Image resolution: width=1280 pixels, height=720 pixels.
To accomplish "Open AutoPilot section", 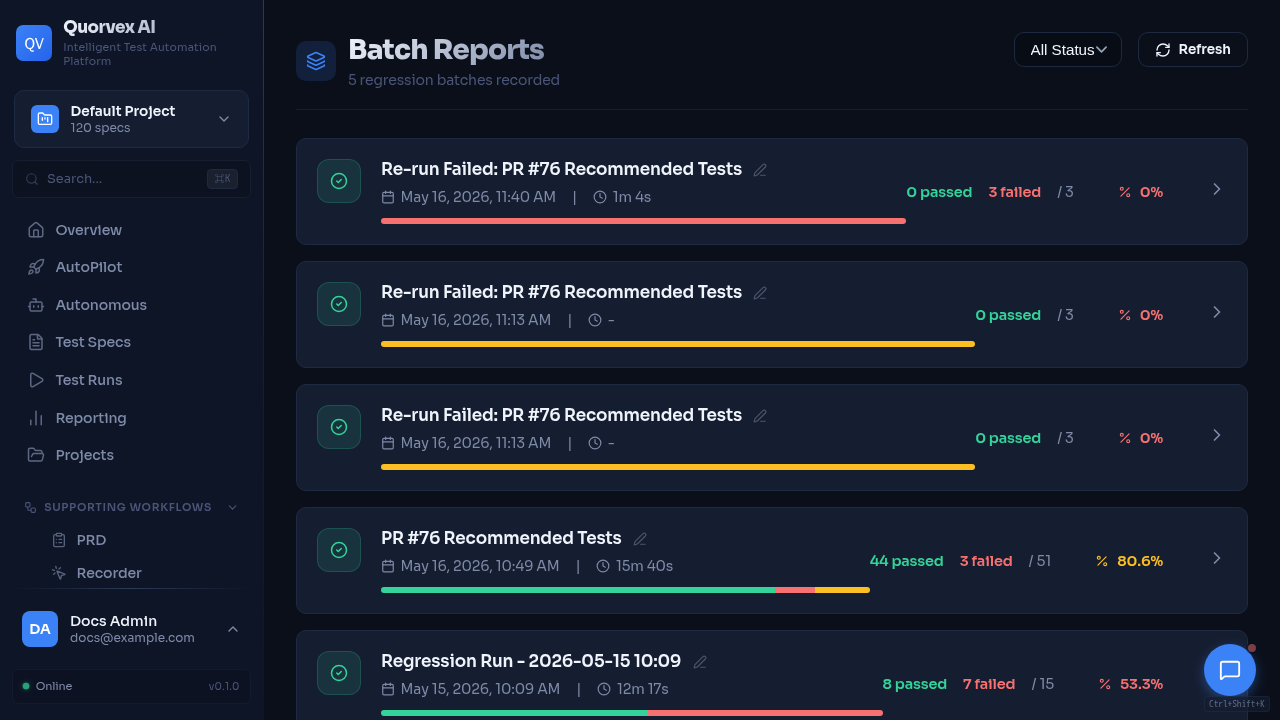I will click(131, 267).
